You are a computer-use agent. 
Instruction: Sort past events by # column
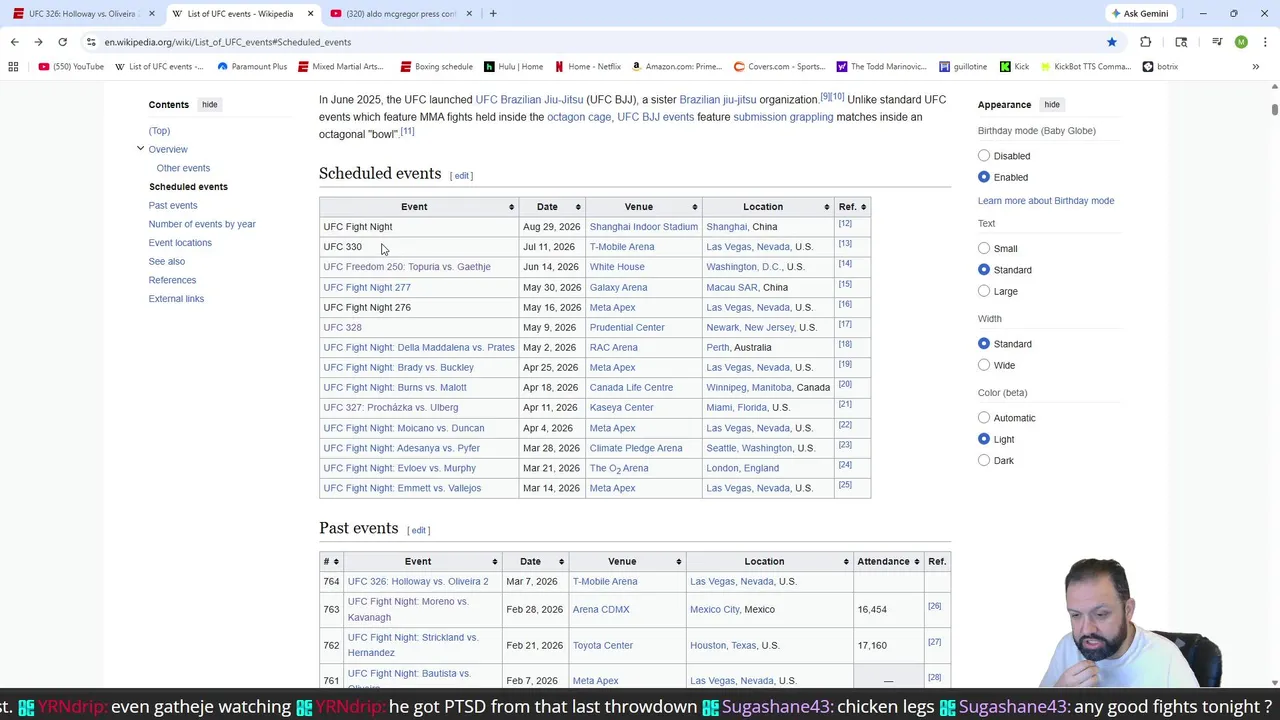pos(331,561)
